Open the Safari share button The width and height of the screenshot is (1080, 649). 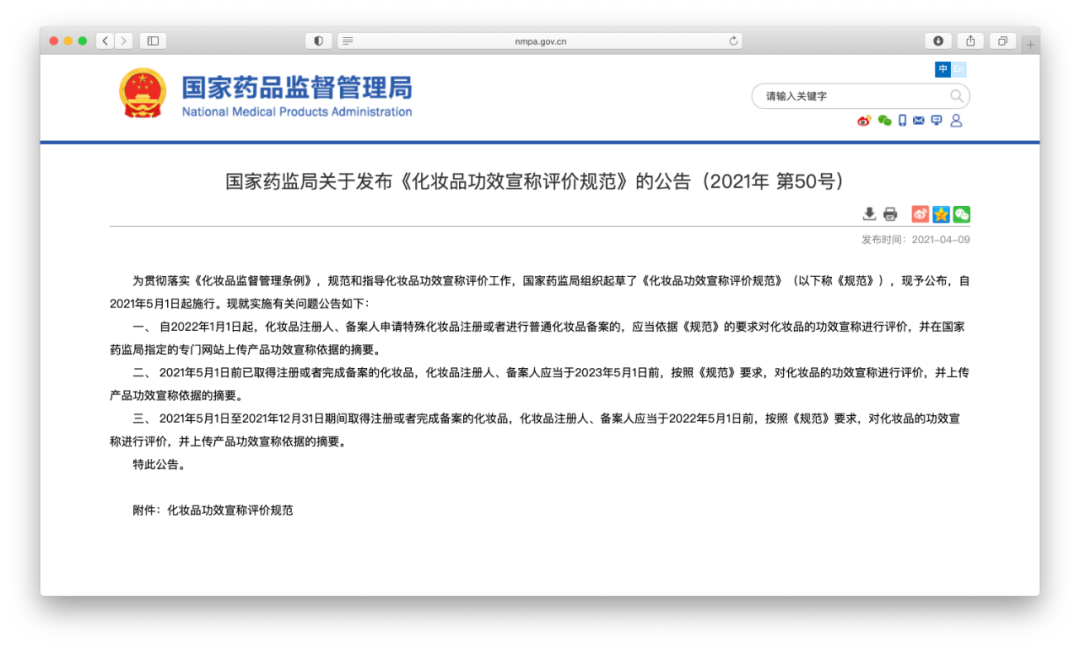(970, 41)
